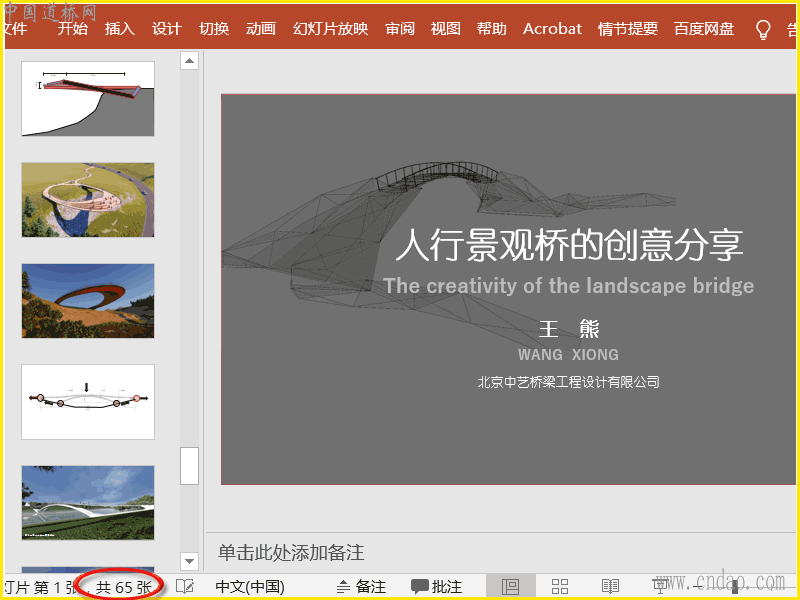The width and height of the screenshot is (800, 600).
Task: Toggle the 批注 comments pane
Action: (x=437, y=587)
